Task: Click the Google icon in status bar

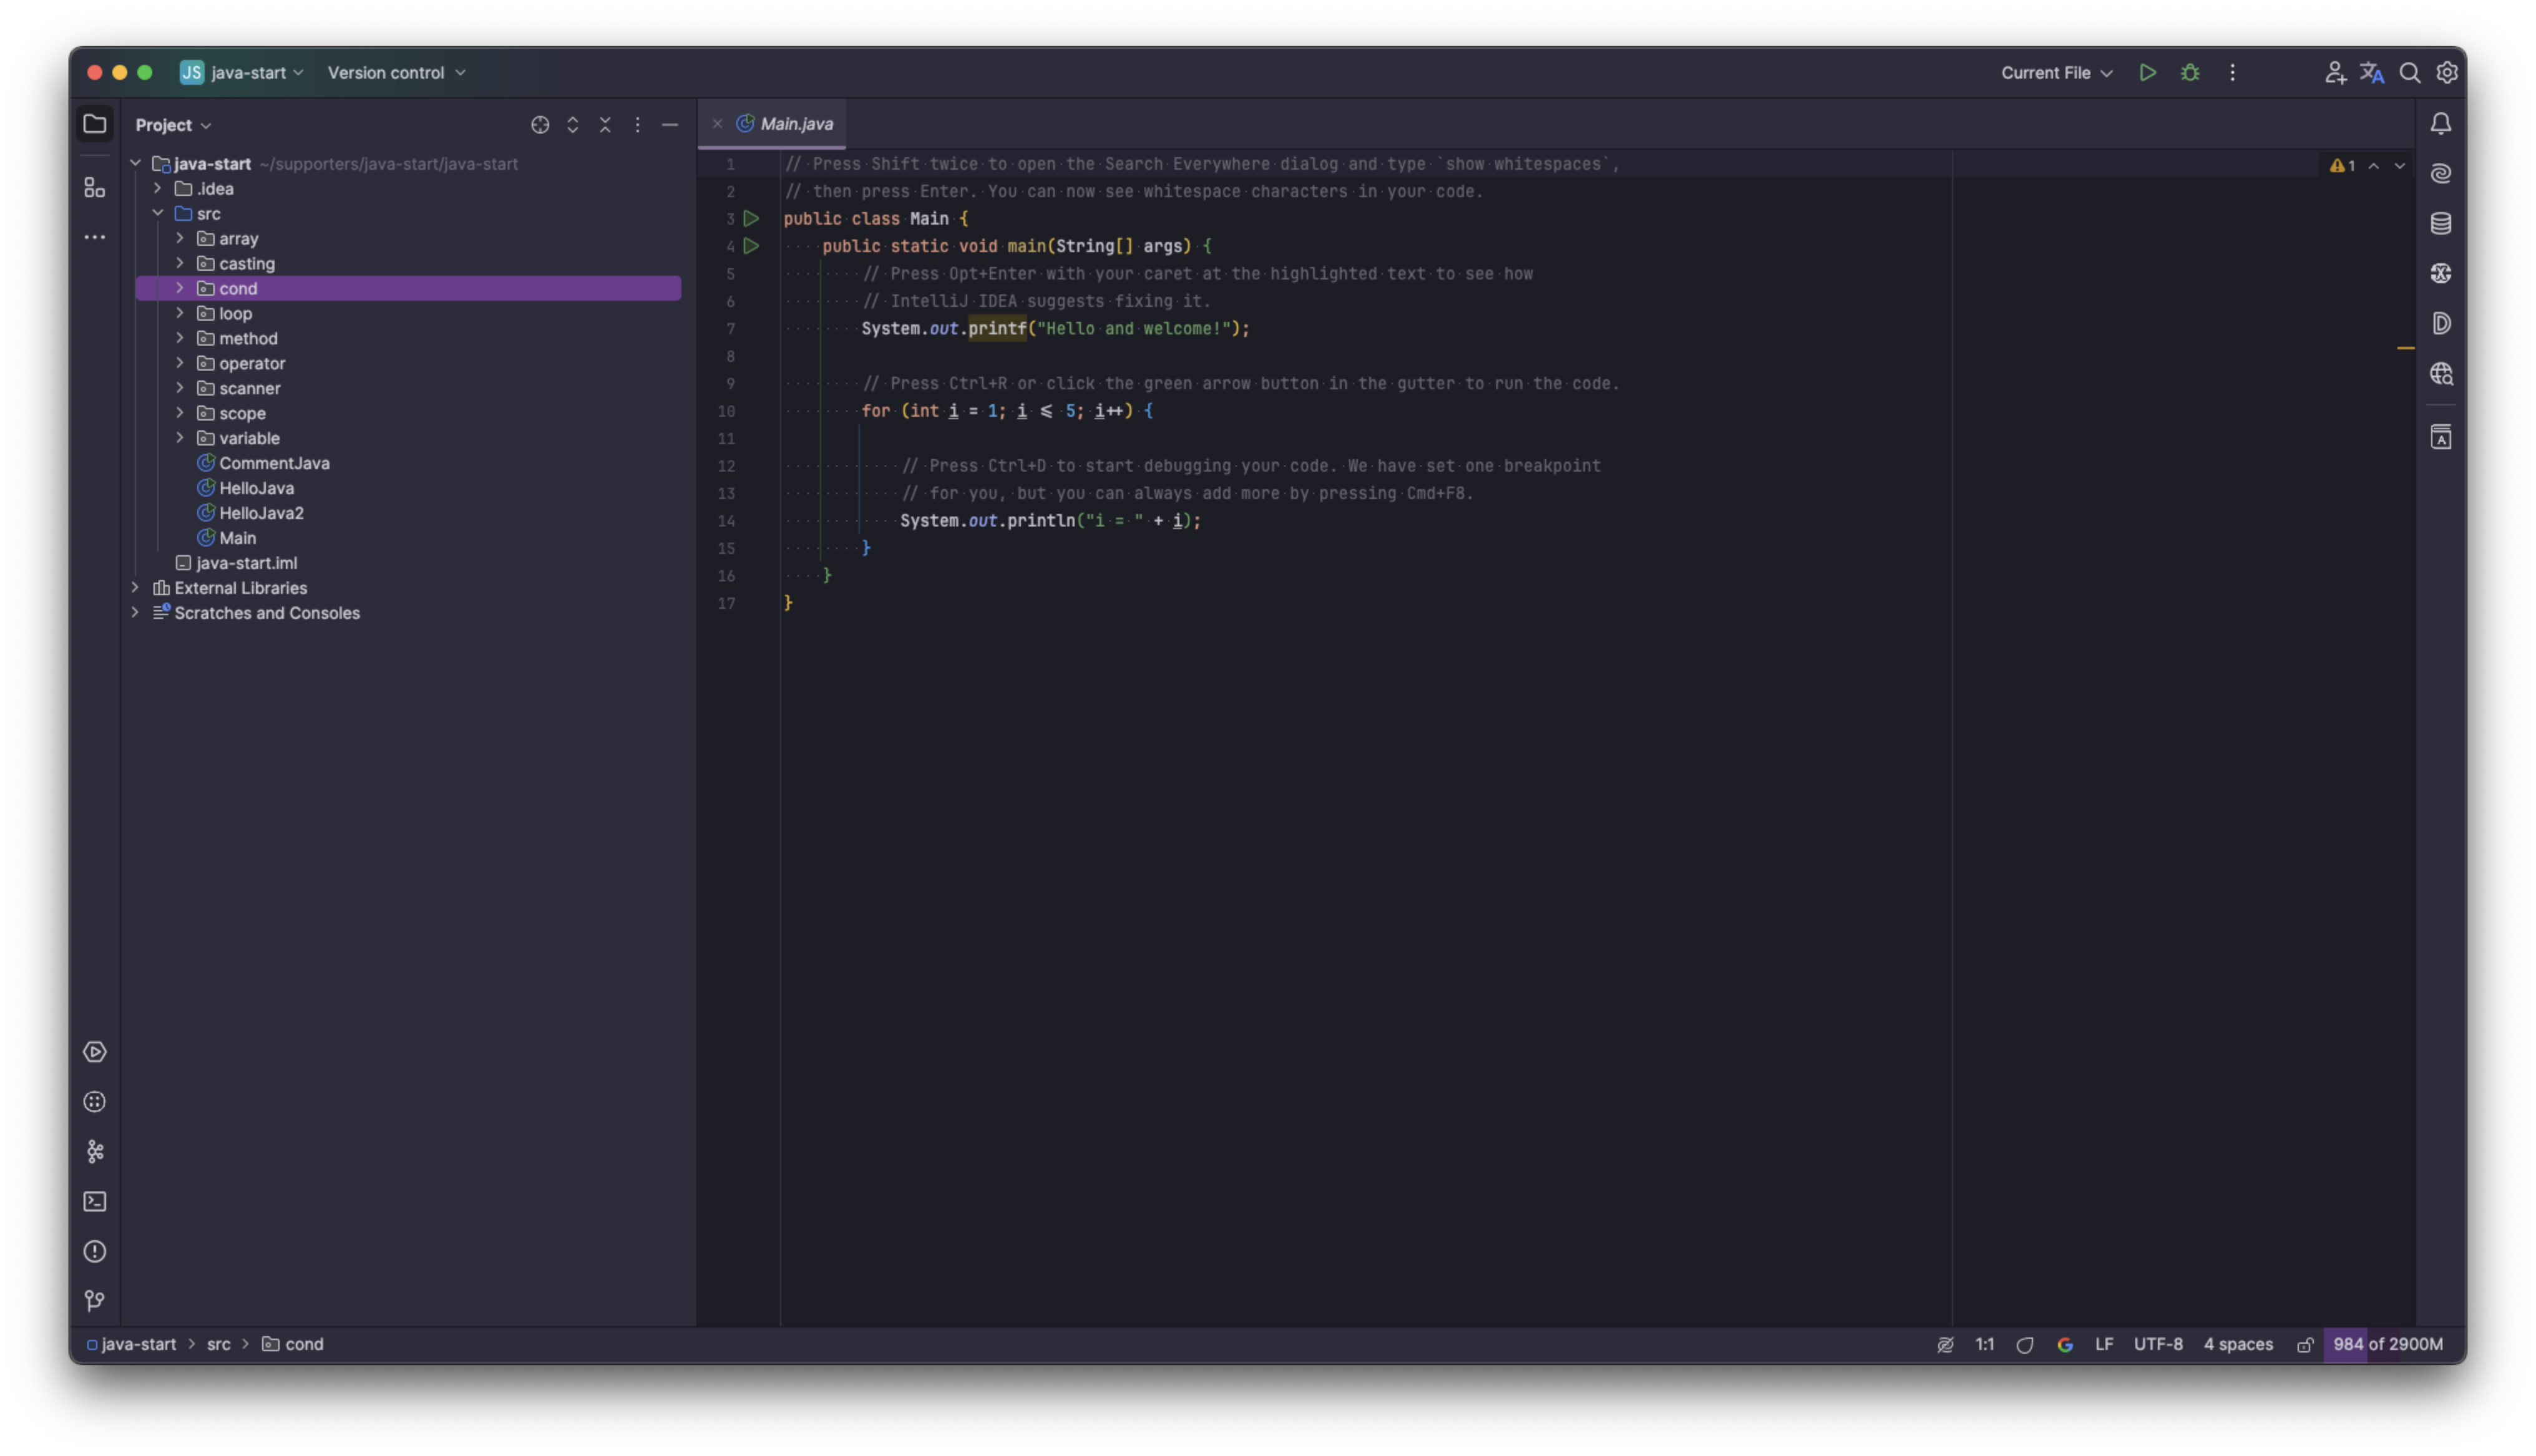Action: (2064, 1344)
